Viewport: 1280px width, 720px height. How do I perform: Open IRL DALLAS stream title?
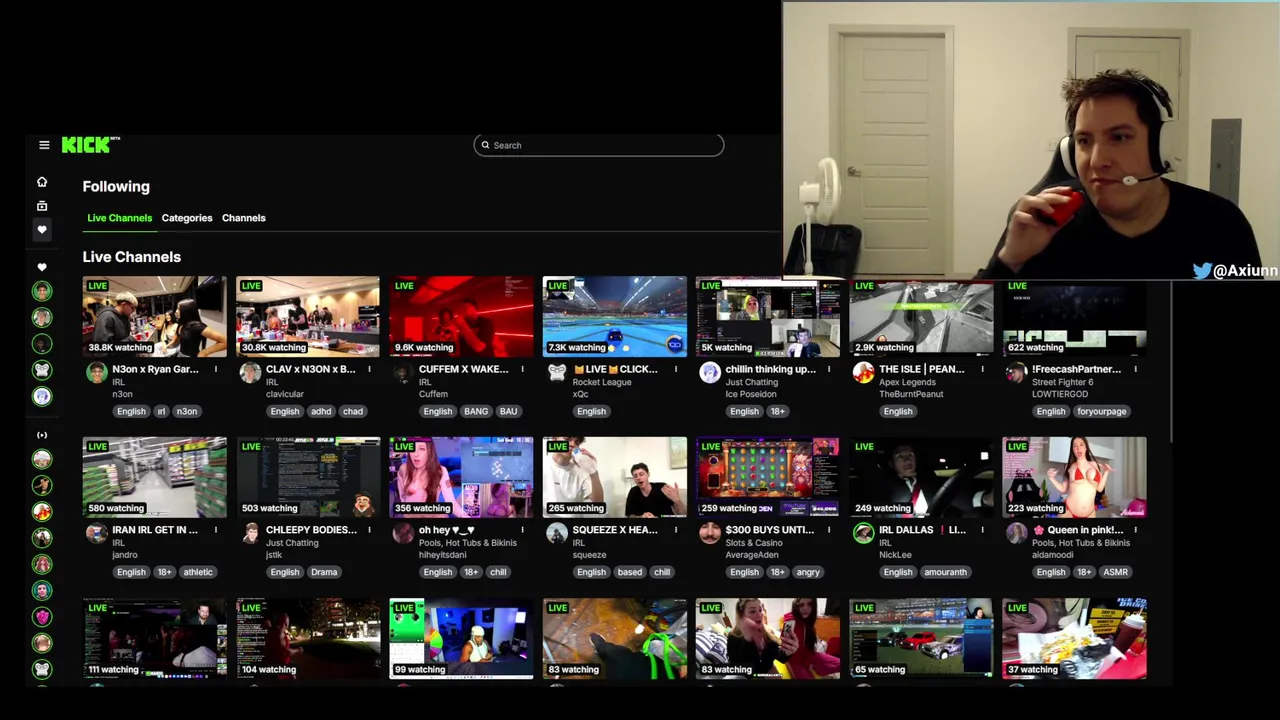[x=922, y=530]
